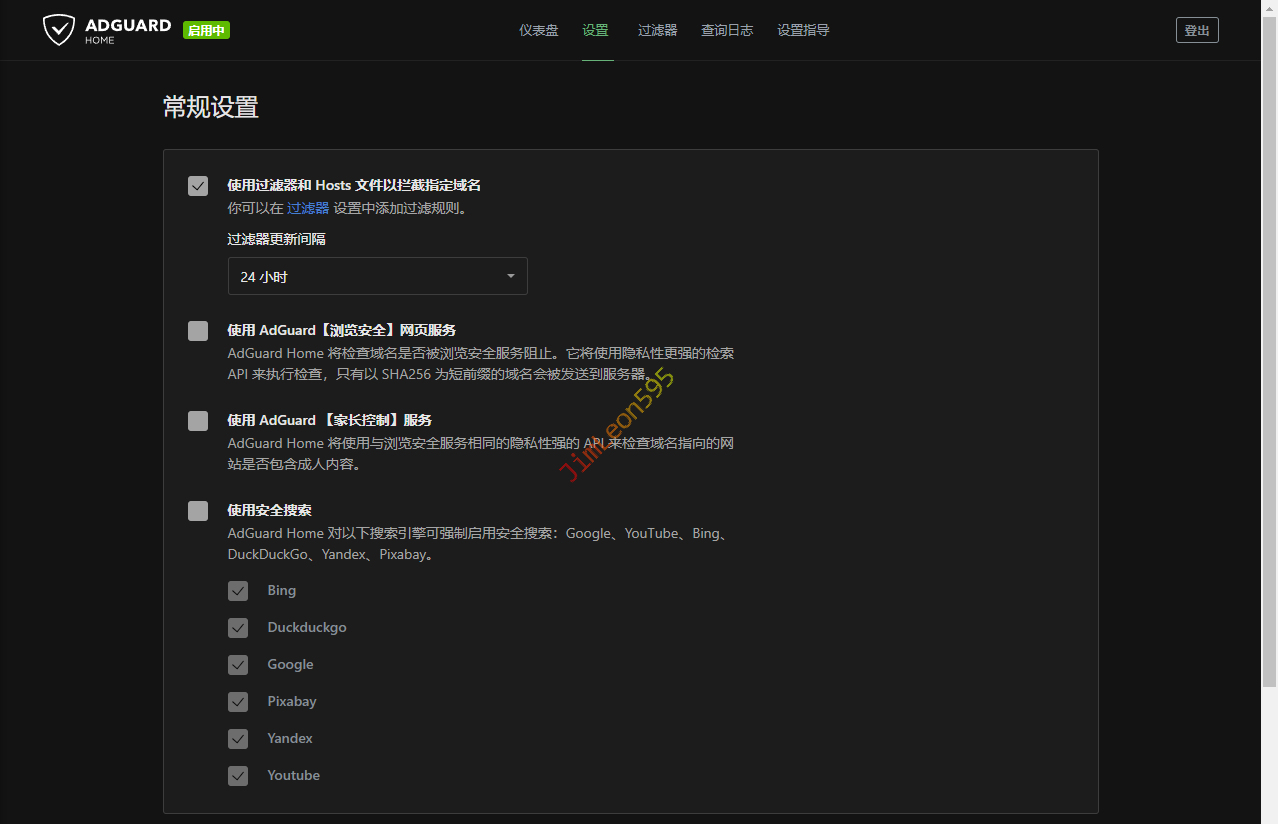1278x824 pixels.
Task: Open the 设置指导 setup guide tab
Action: coord(803,30)
